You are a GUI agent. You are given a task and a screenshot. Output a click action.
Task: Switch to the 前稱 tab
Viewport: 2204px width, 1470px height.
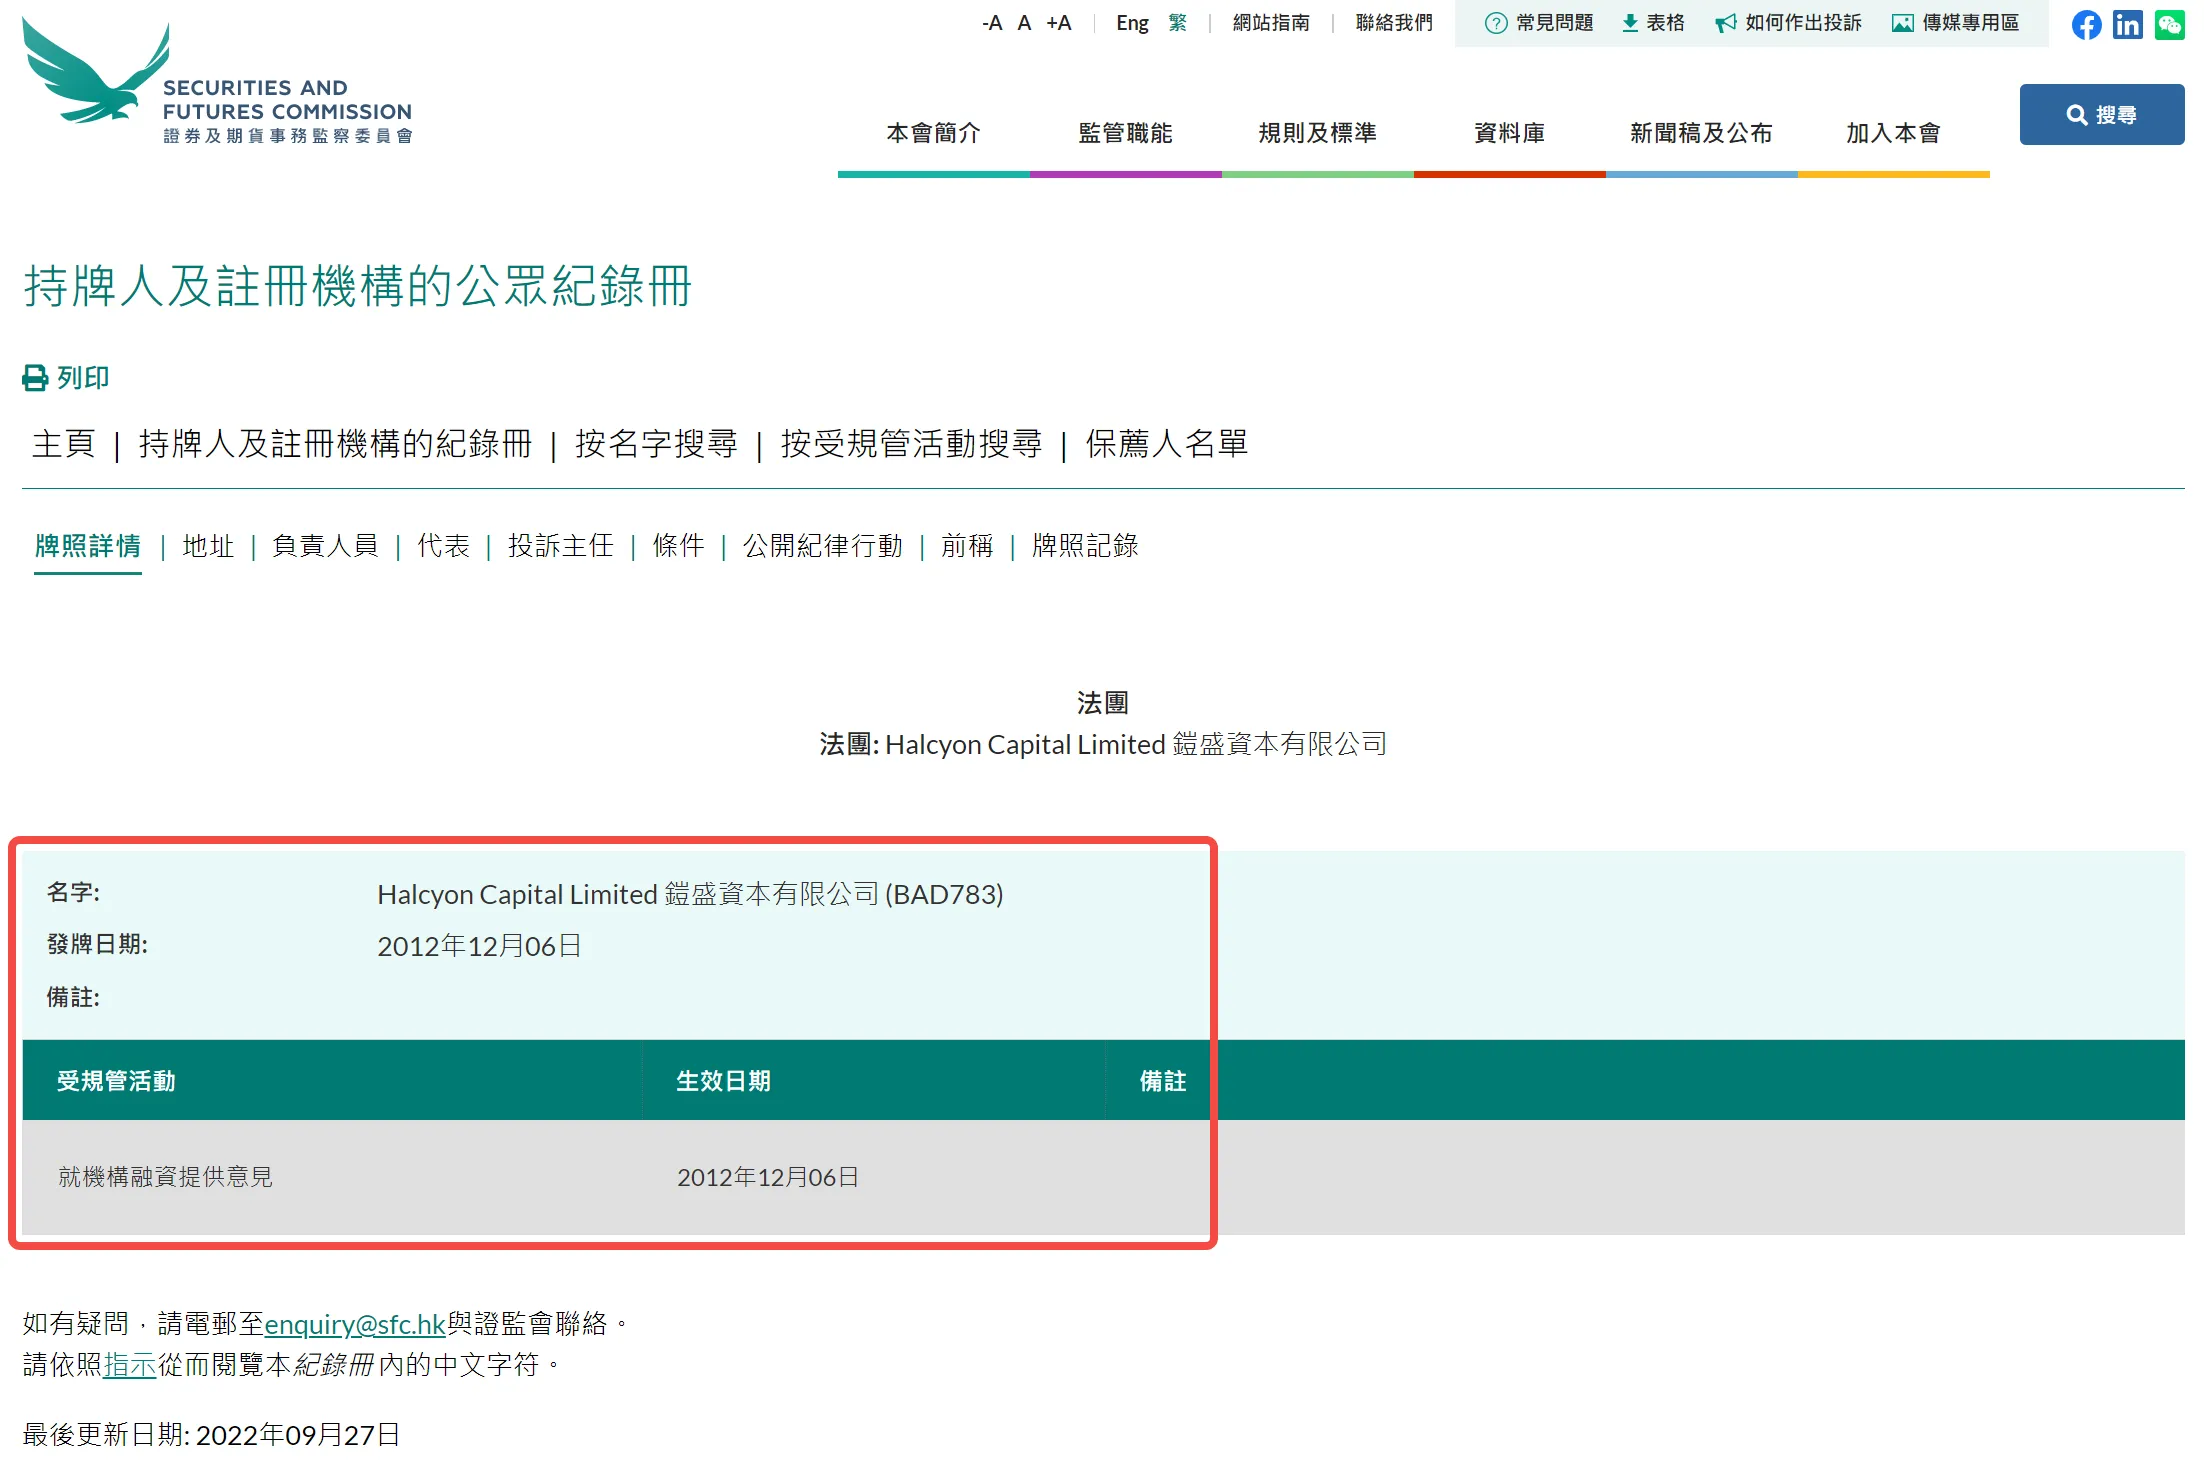(x=967, y=546)
